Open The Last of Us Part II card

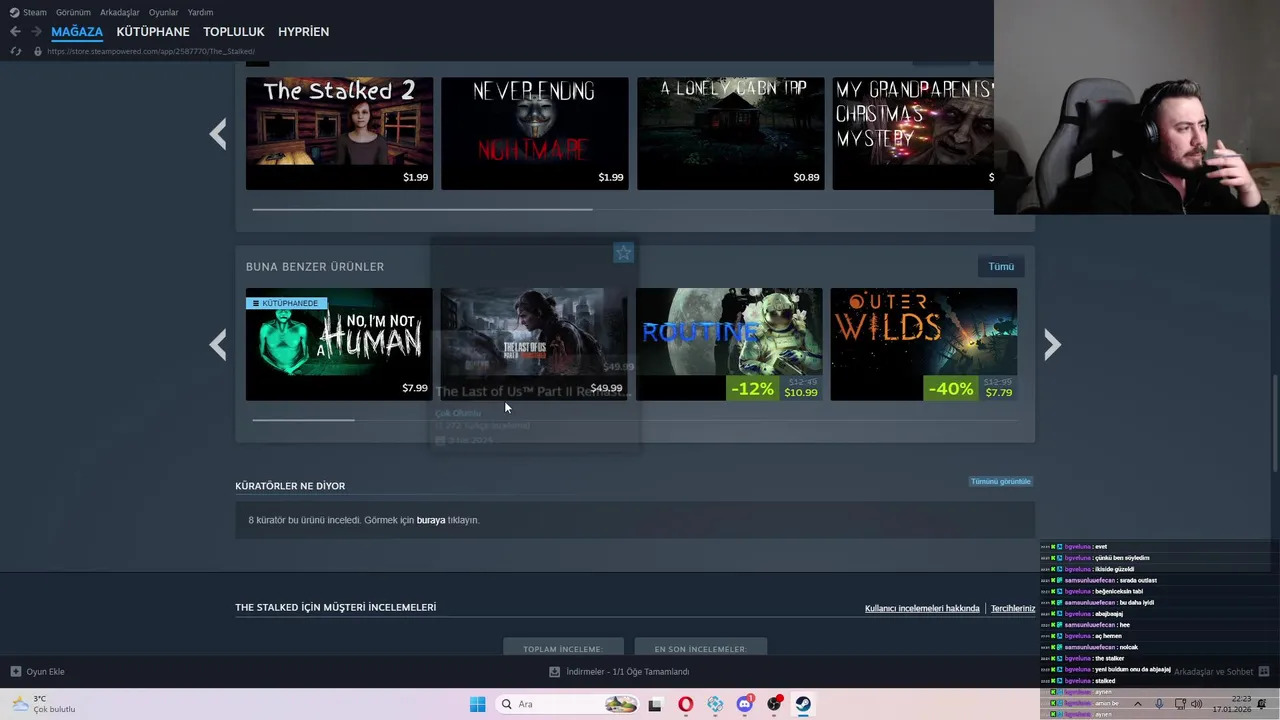pos(534,344)
